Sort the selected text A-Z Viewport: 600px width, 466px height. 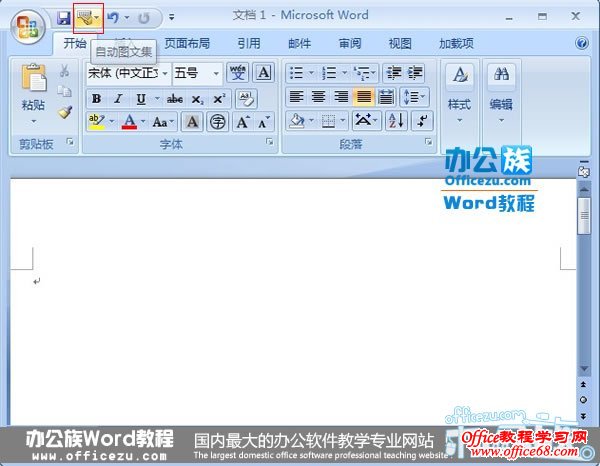pyautogui.click(x=396, y=121)
